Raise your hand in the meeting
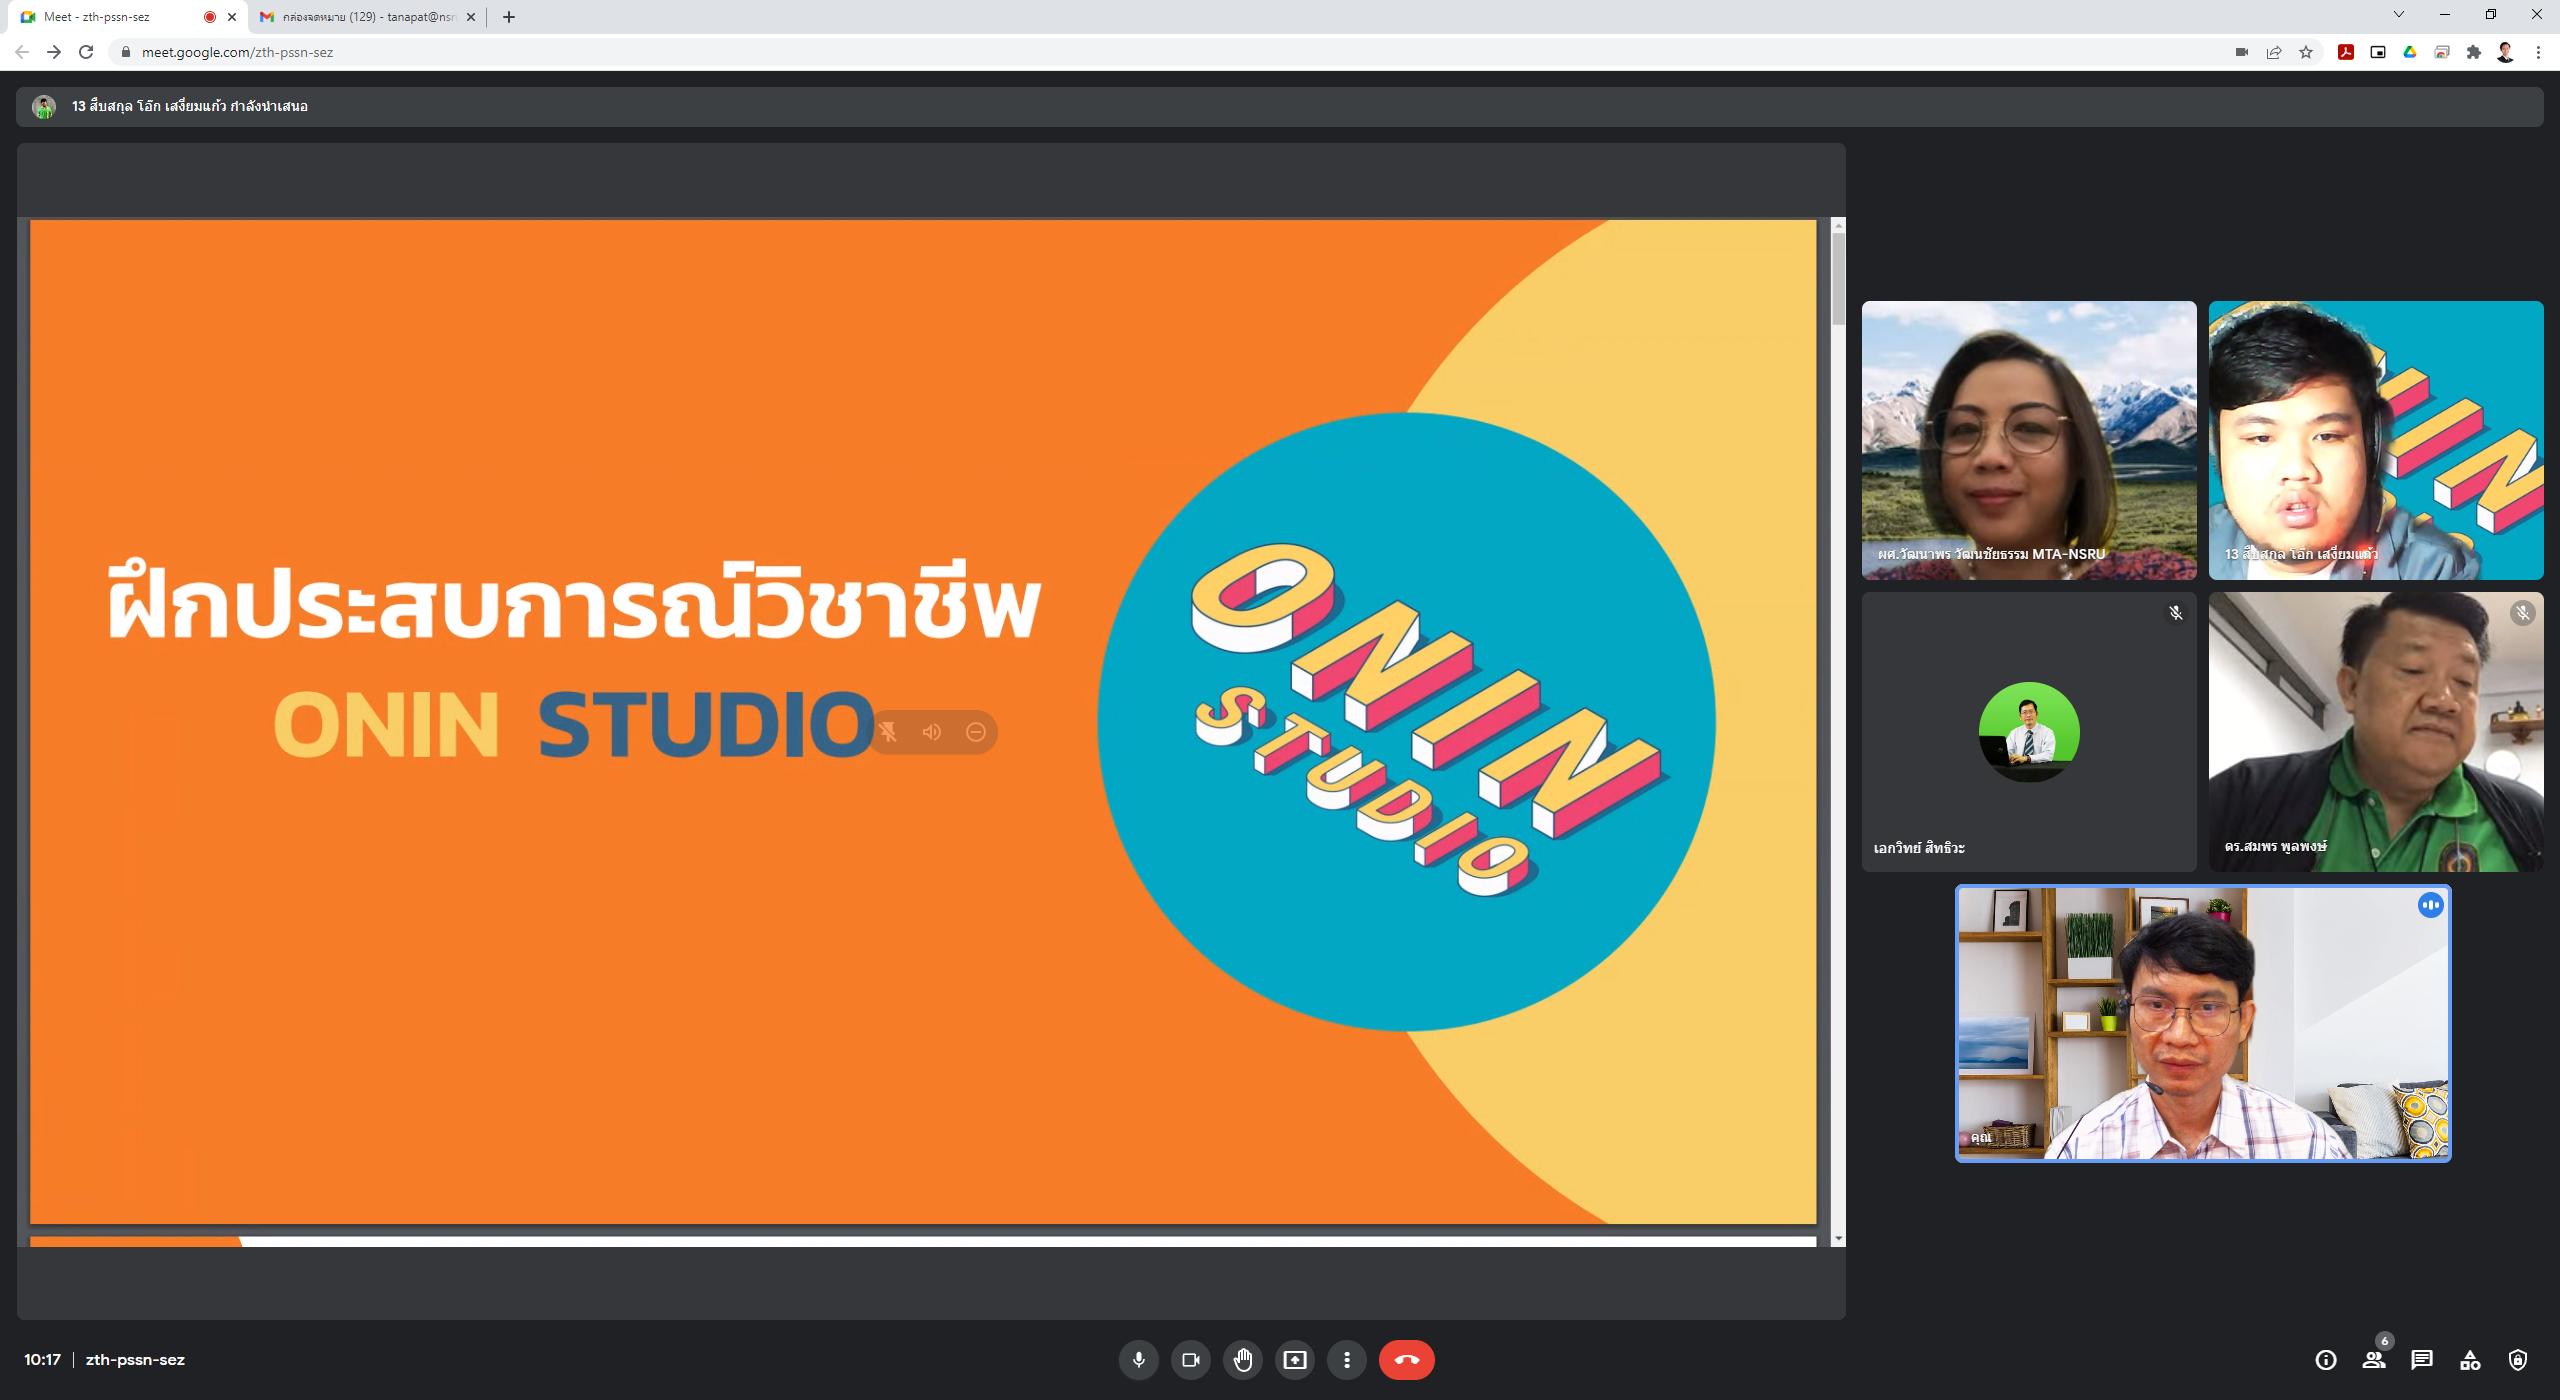The image size is (2560, 1400). pyautogui.click(x=1243, y=1360)
